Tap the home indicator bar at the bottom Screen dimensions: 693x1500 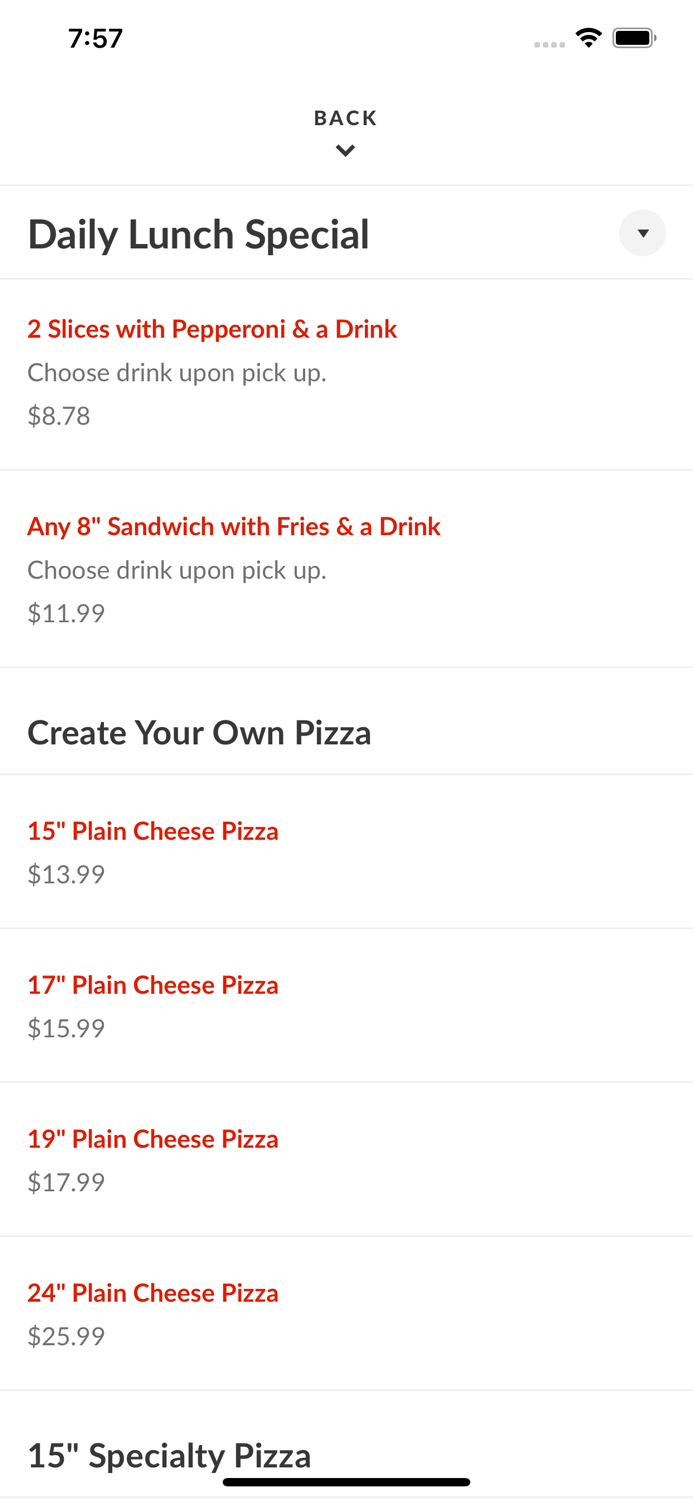point(346,1480)
